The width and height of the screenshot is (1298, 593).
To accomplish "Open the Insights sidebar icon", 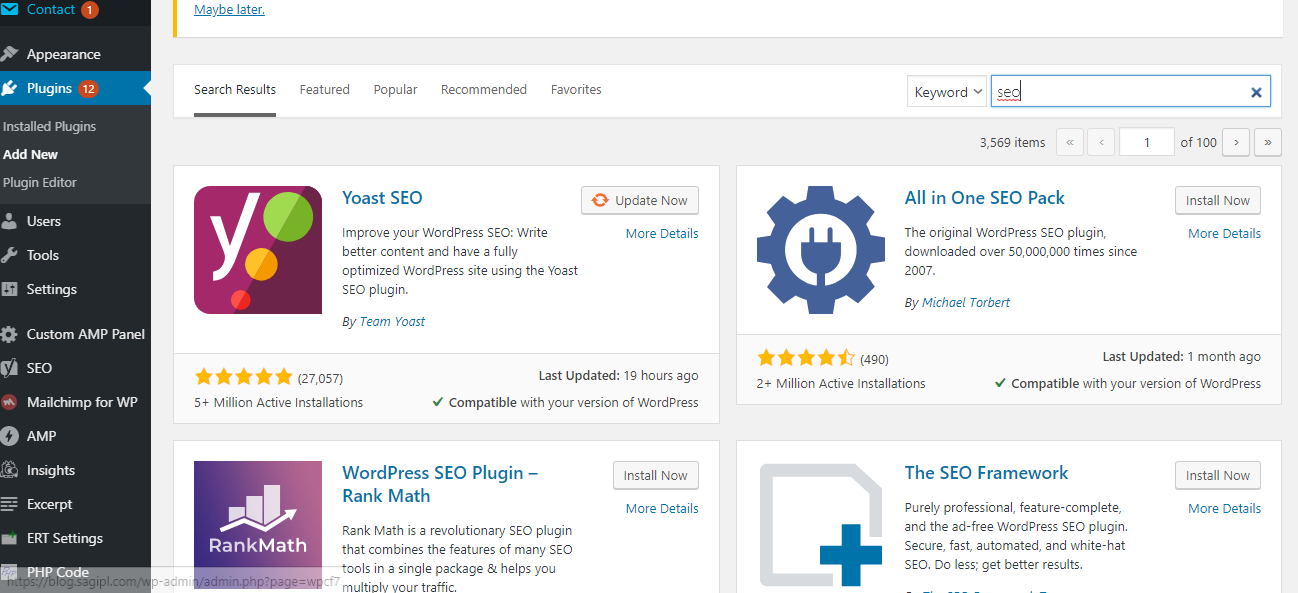I will [x=14, y=470].
